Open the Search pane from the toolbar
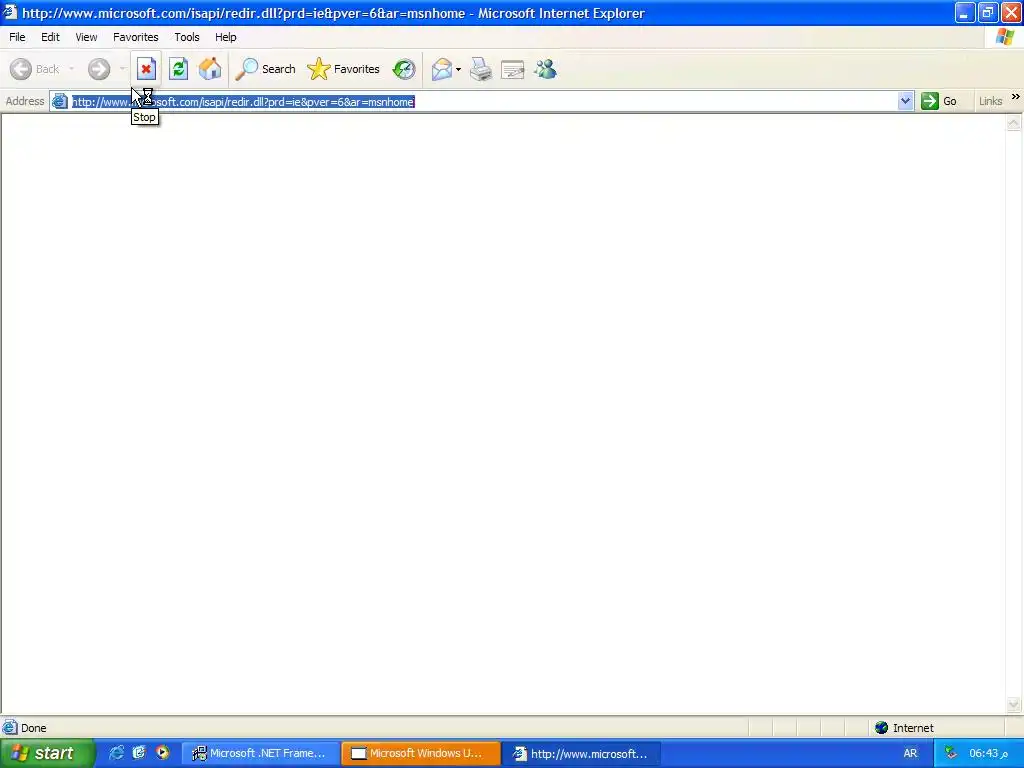This screenshot has height=768, width=1024. 265,69
